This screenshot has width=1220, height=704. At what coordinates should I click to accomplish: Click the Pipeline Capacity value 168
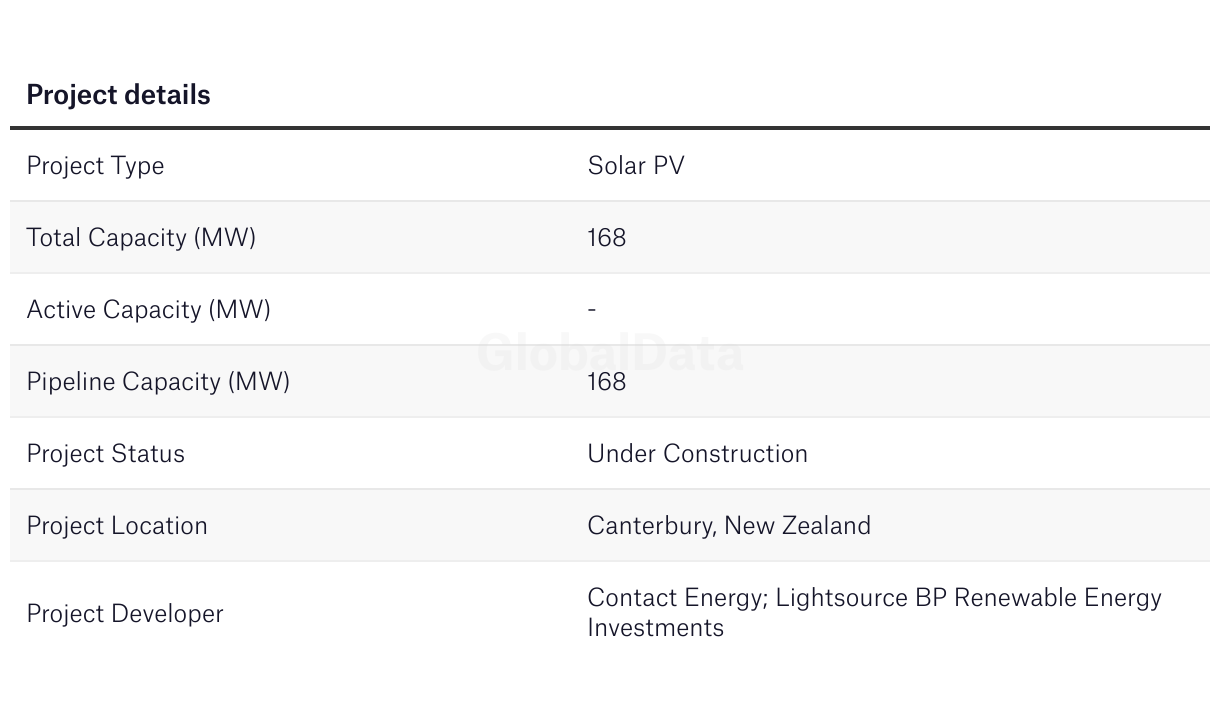607,382
